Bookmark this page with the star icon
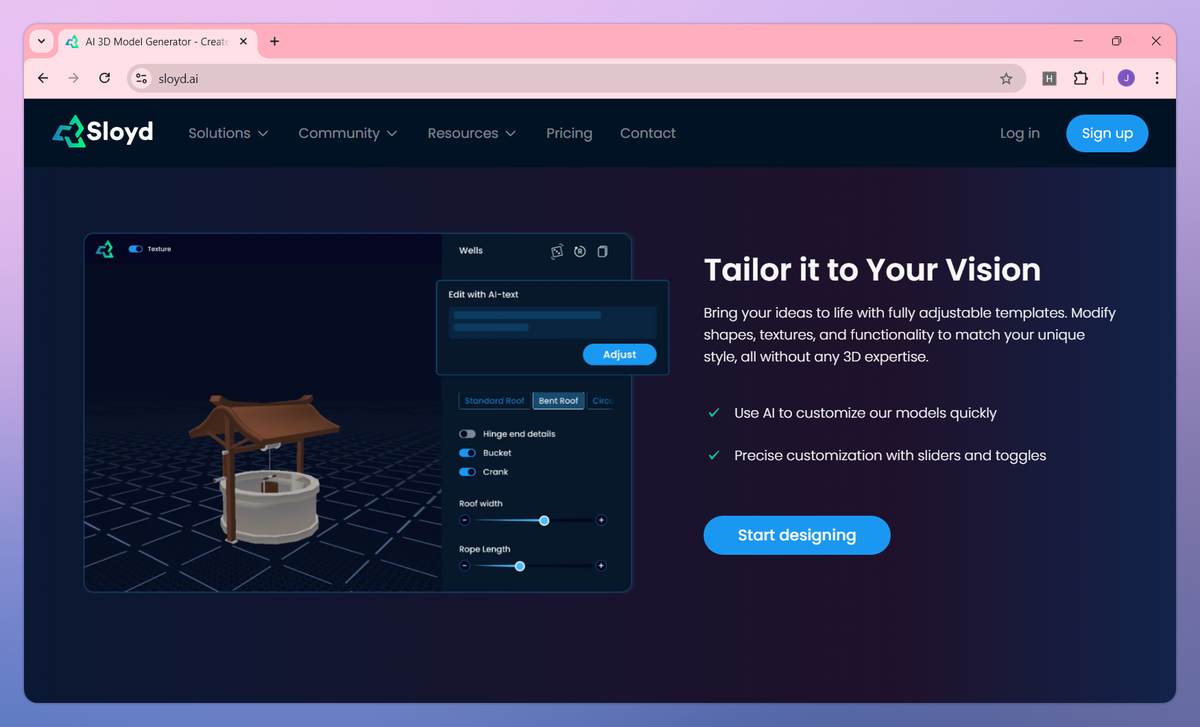Image resolution: width=1200 pixels, height=727 pixels. click(1006, 78)
